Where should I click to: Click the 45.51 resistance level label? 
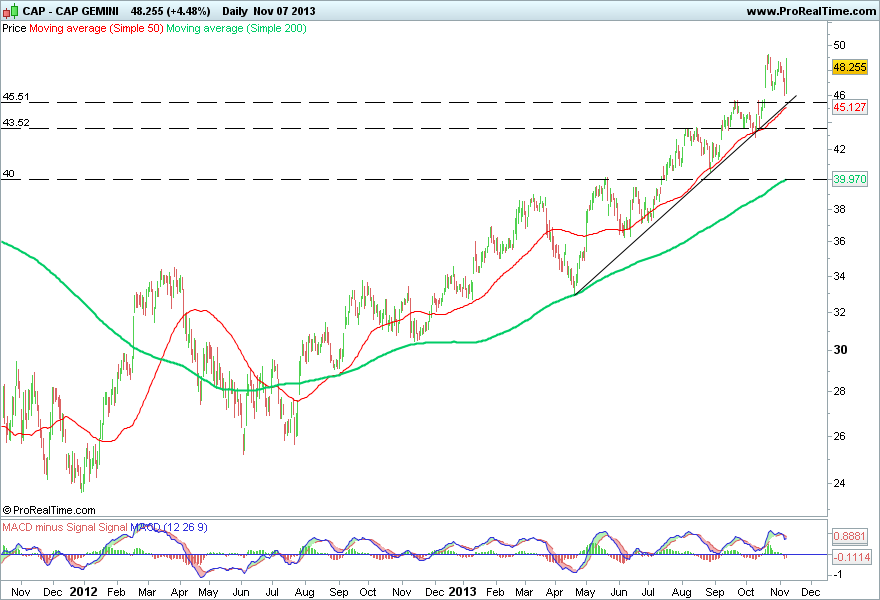16,97
